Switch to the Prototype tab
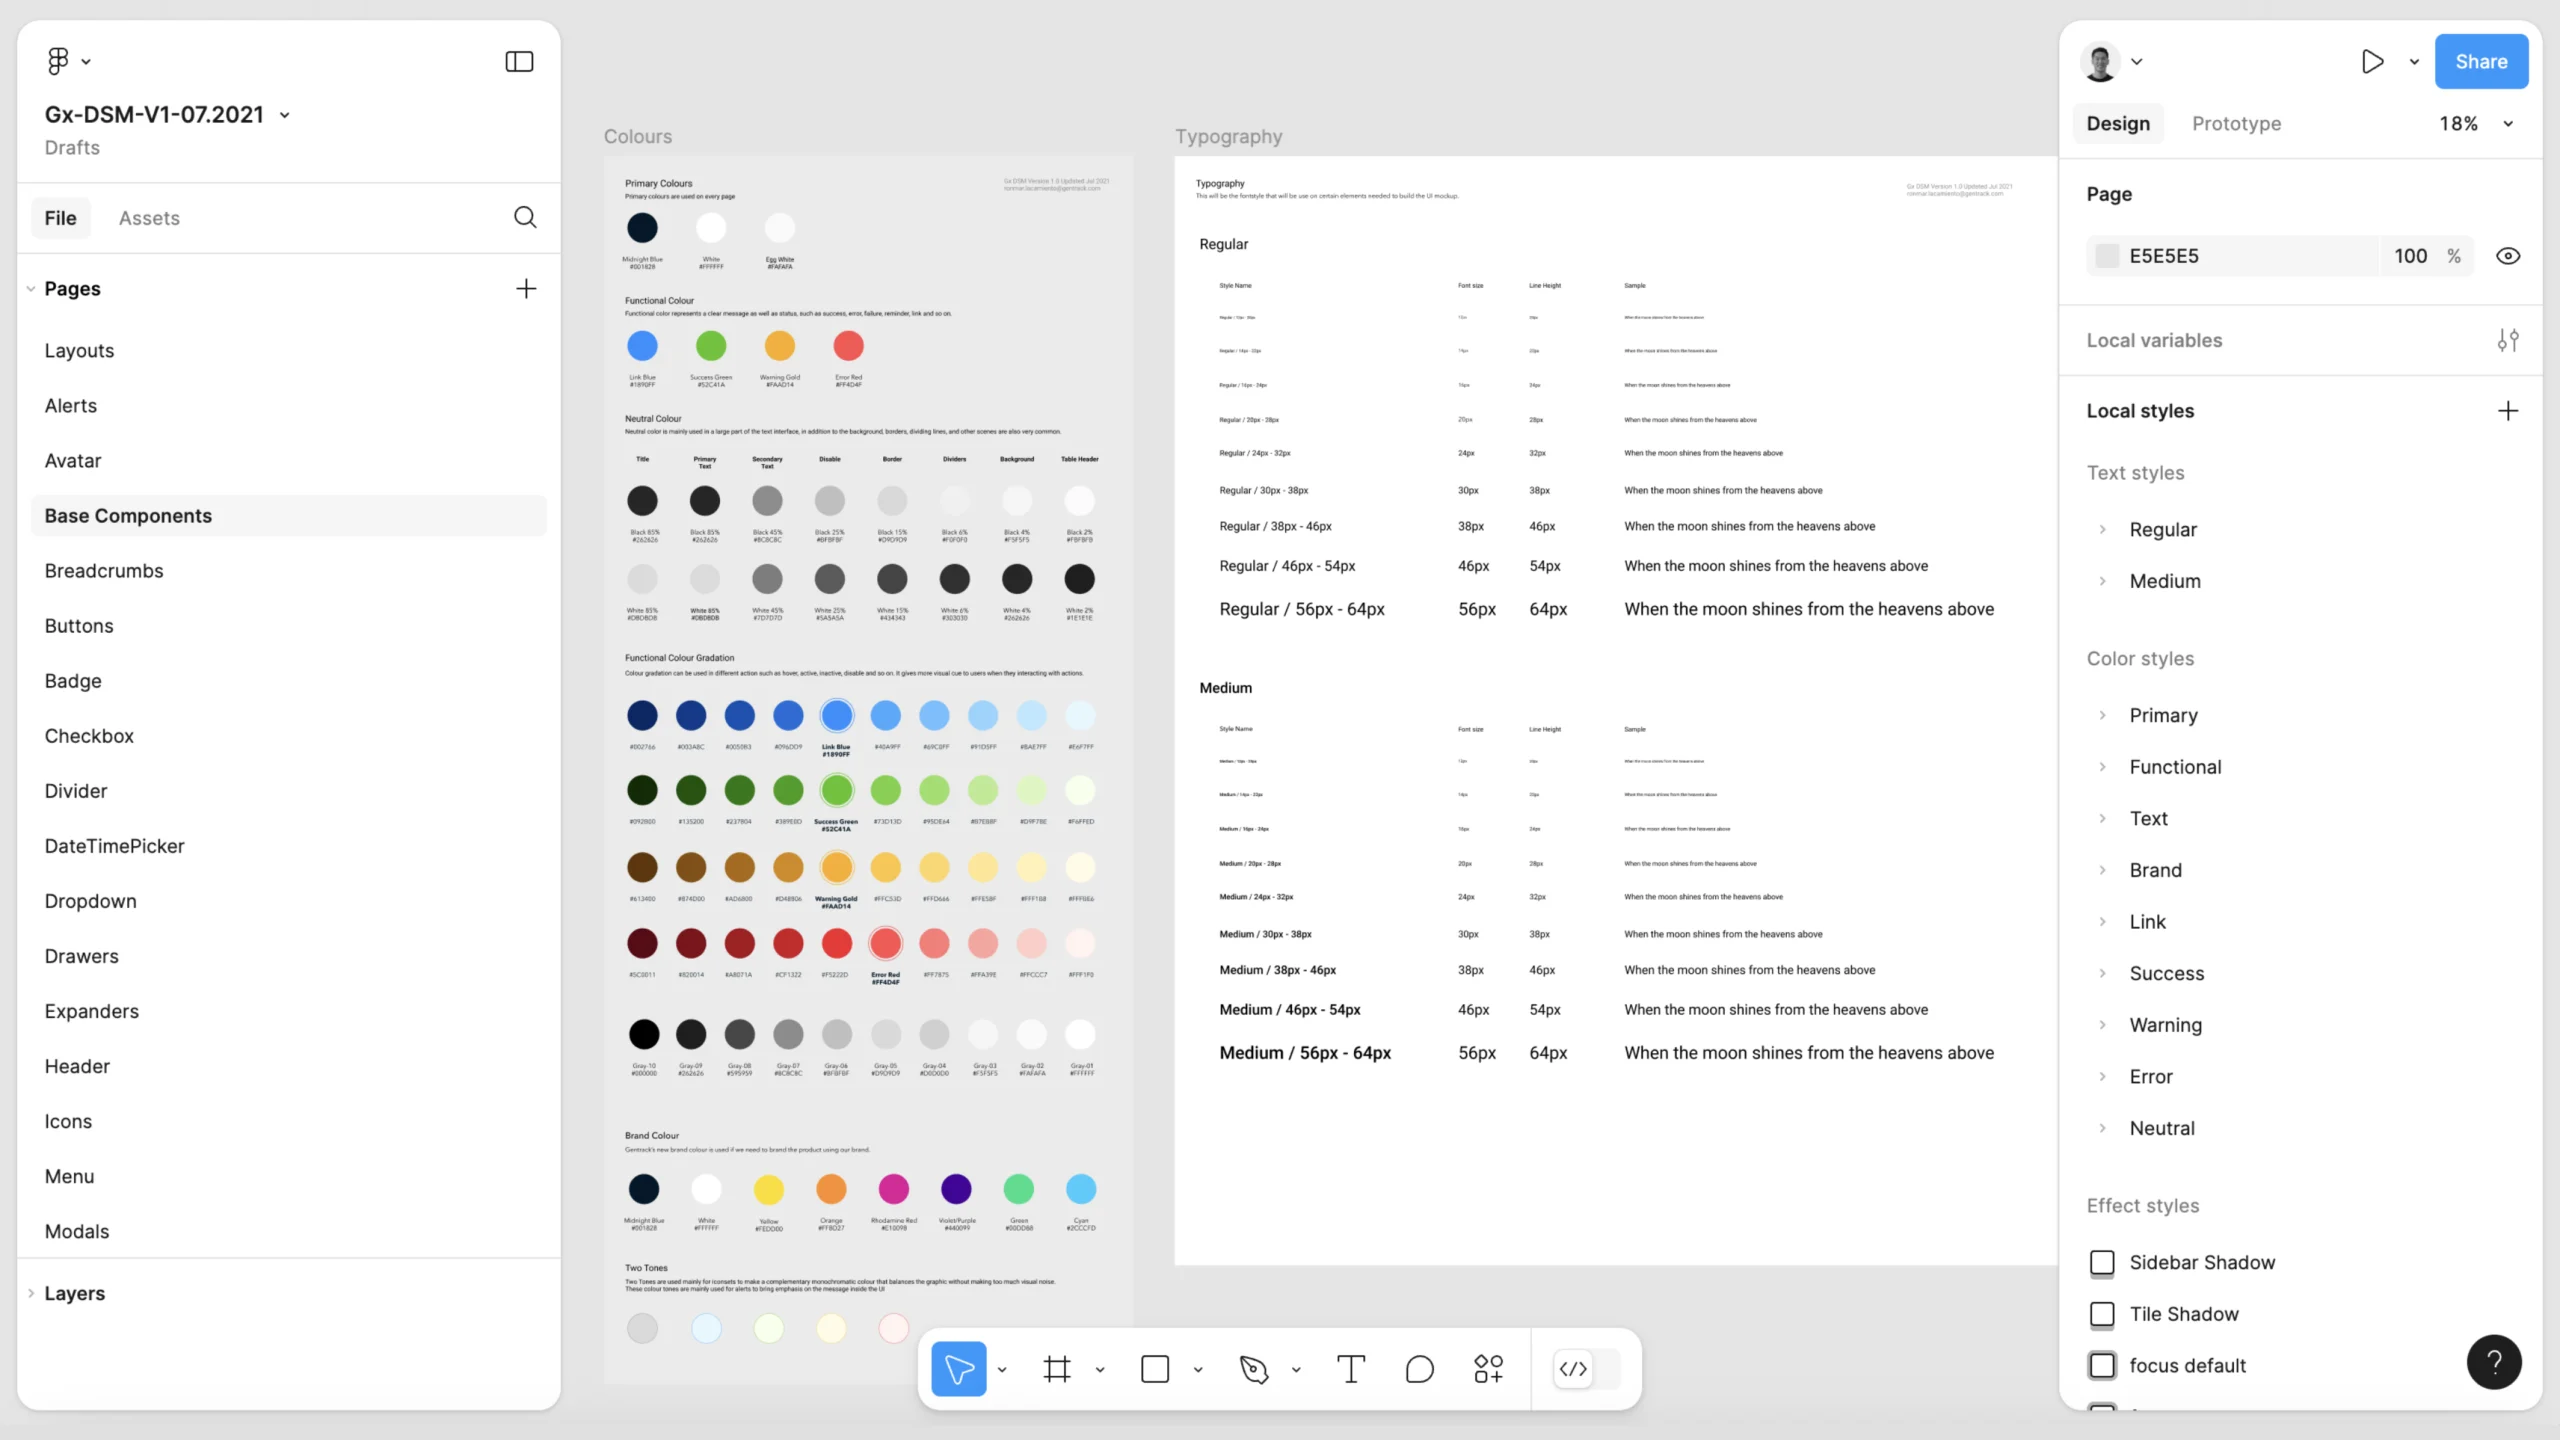Viewport: 2560px width, 1440px height. [2236, 124]
